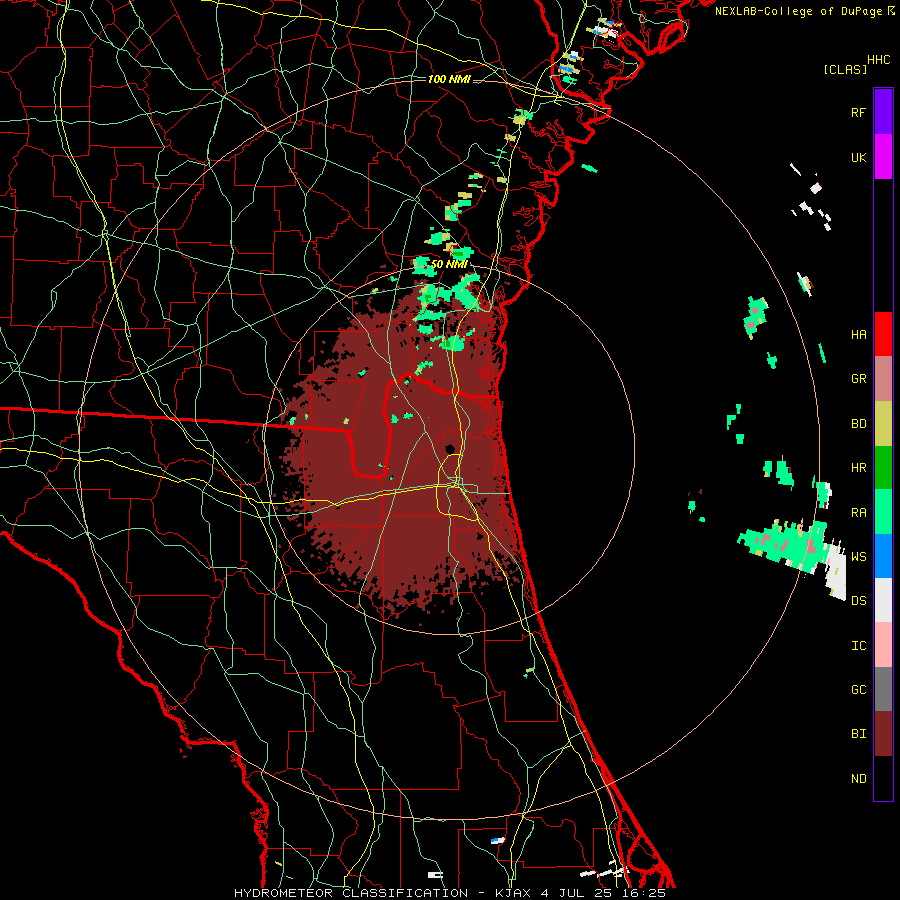Click the RA legend label

tap(858, 513)
